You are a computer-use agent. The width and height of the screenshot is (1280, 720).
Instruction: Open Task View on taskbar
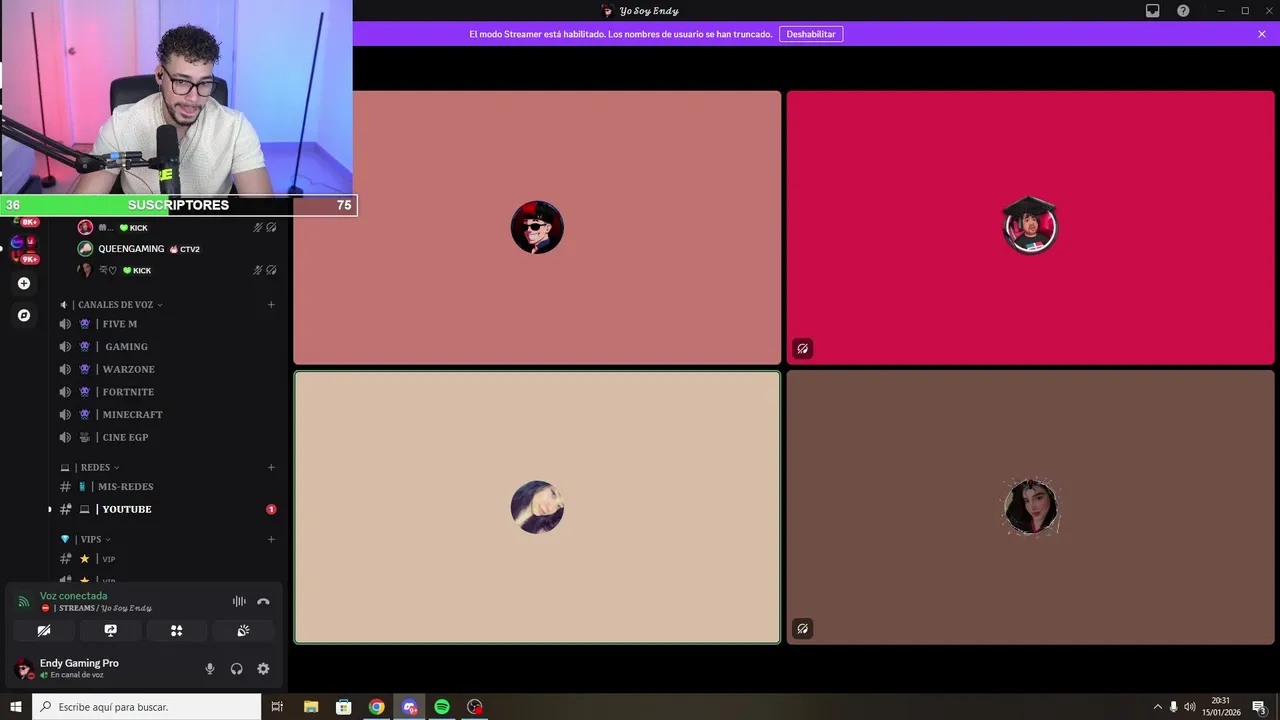click(x=277, y=707)
